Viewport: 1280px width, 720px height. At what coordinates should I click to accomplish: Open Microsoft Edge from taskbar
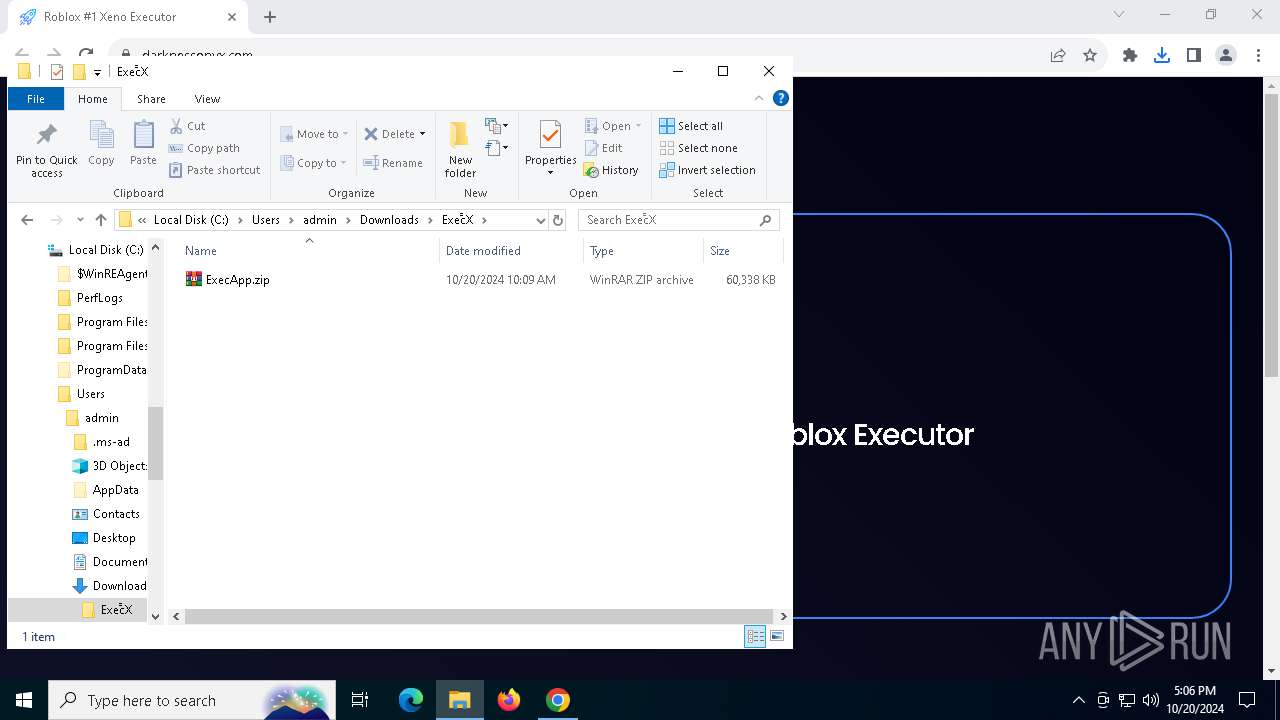pyautogui.click(x=411, y=700)
